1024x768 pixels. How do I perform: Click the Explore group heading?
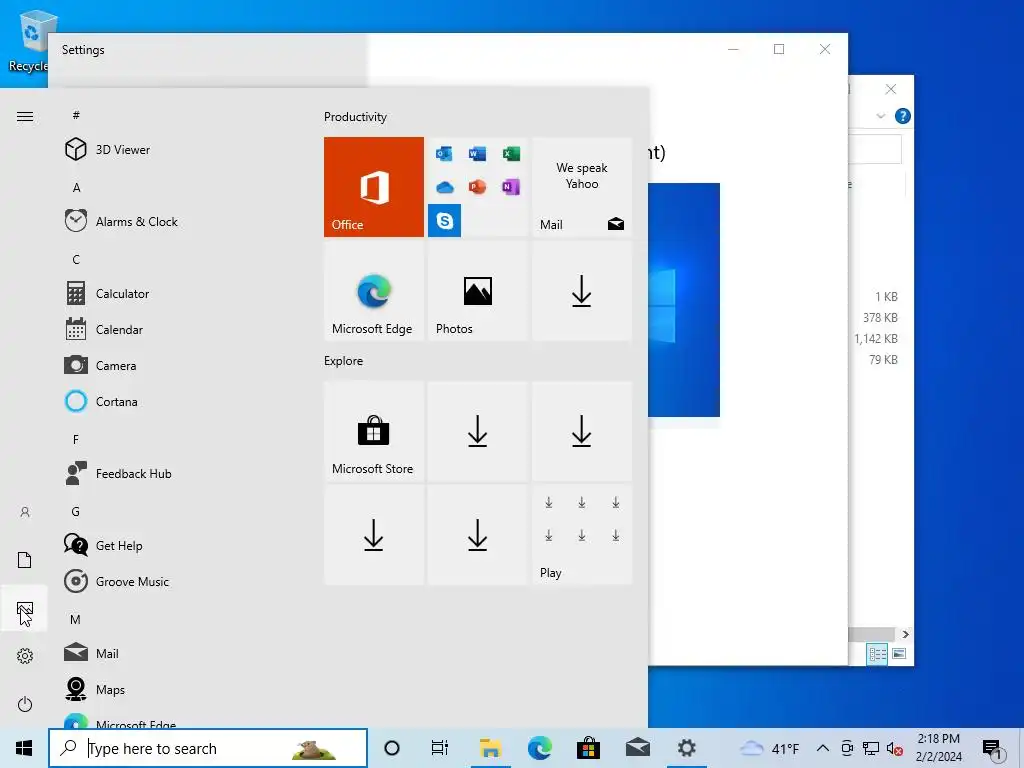point(344,361)
